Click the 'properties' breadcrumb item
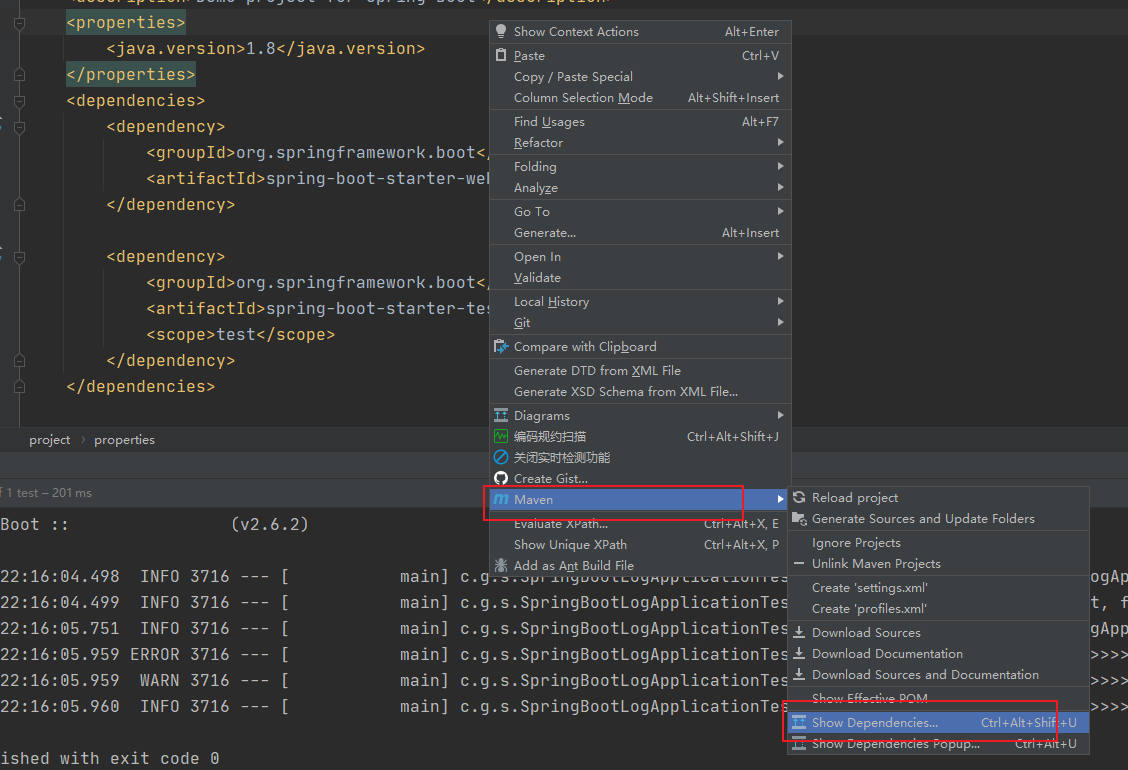This screenshot has height=770, width=1128. 124,440
